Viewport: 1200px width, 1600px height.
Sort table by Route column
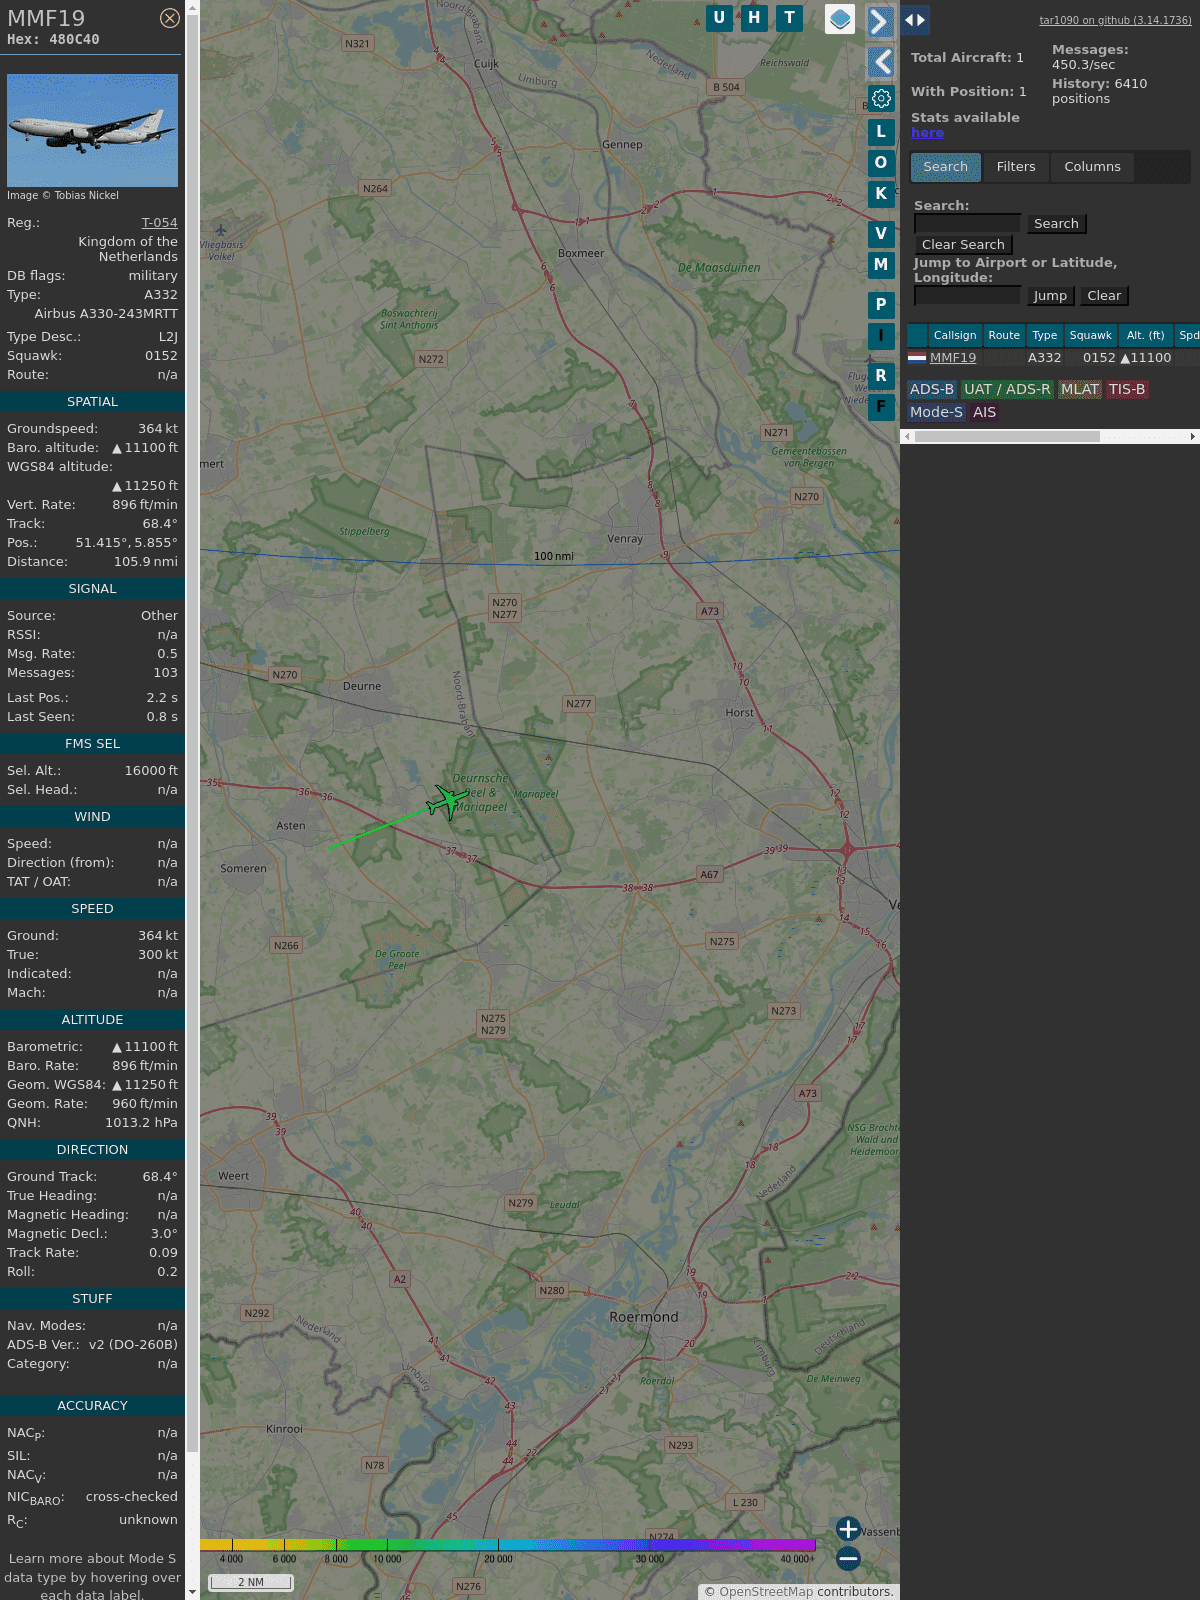tap(1004, 335)
